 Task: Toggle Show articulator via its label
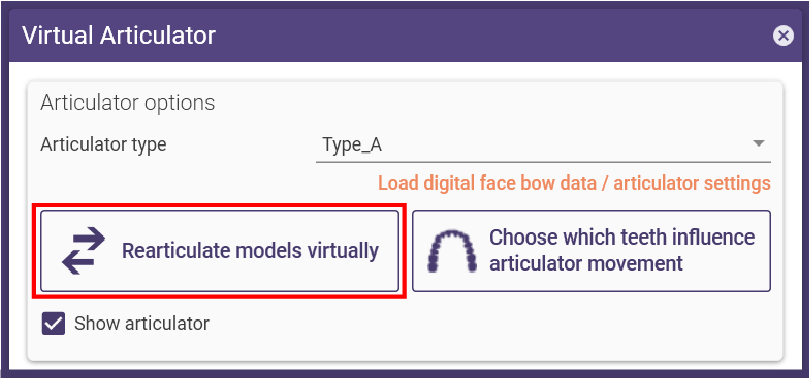click(x=142, y=323)
